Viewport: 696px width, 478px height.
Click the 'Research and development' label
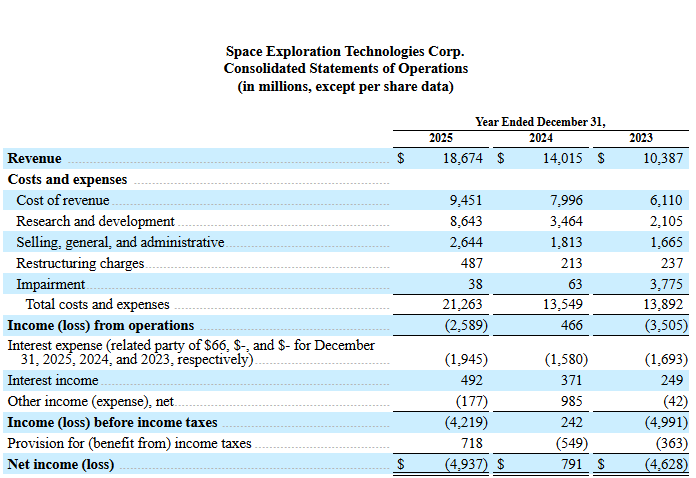point(95,221)
